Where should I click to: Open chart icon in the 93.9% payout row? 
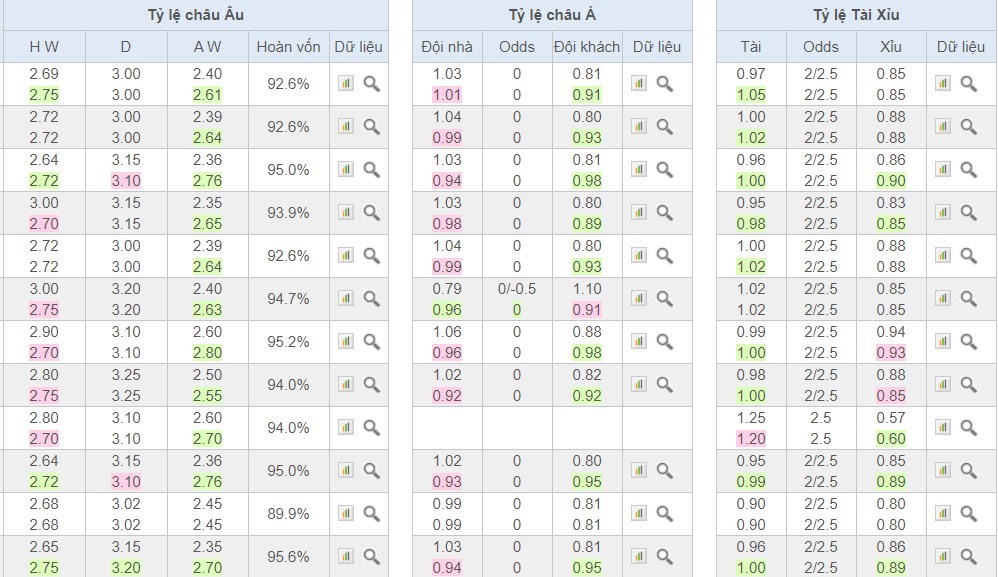point(345,212)
